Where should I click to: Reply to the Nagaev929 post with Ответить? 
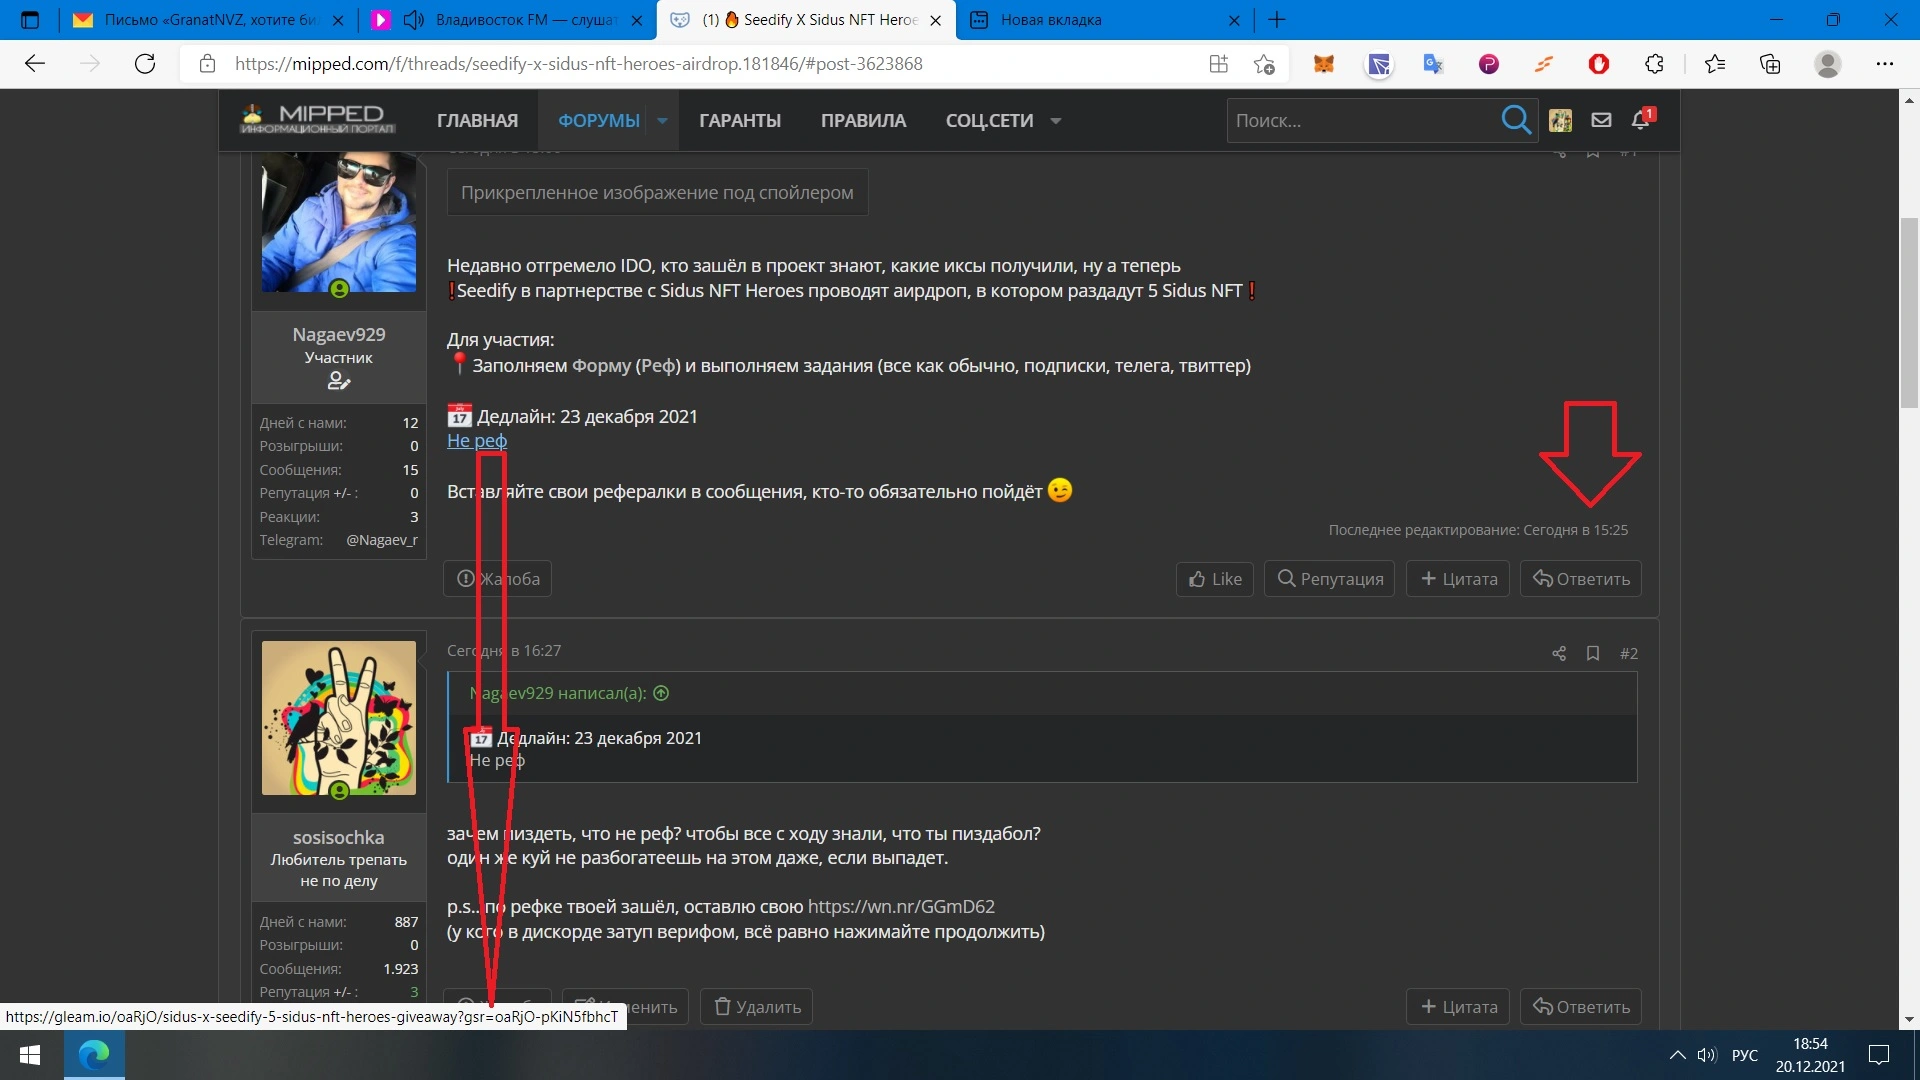pos(1581,579)
